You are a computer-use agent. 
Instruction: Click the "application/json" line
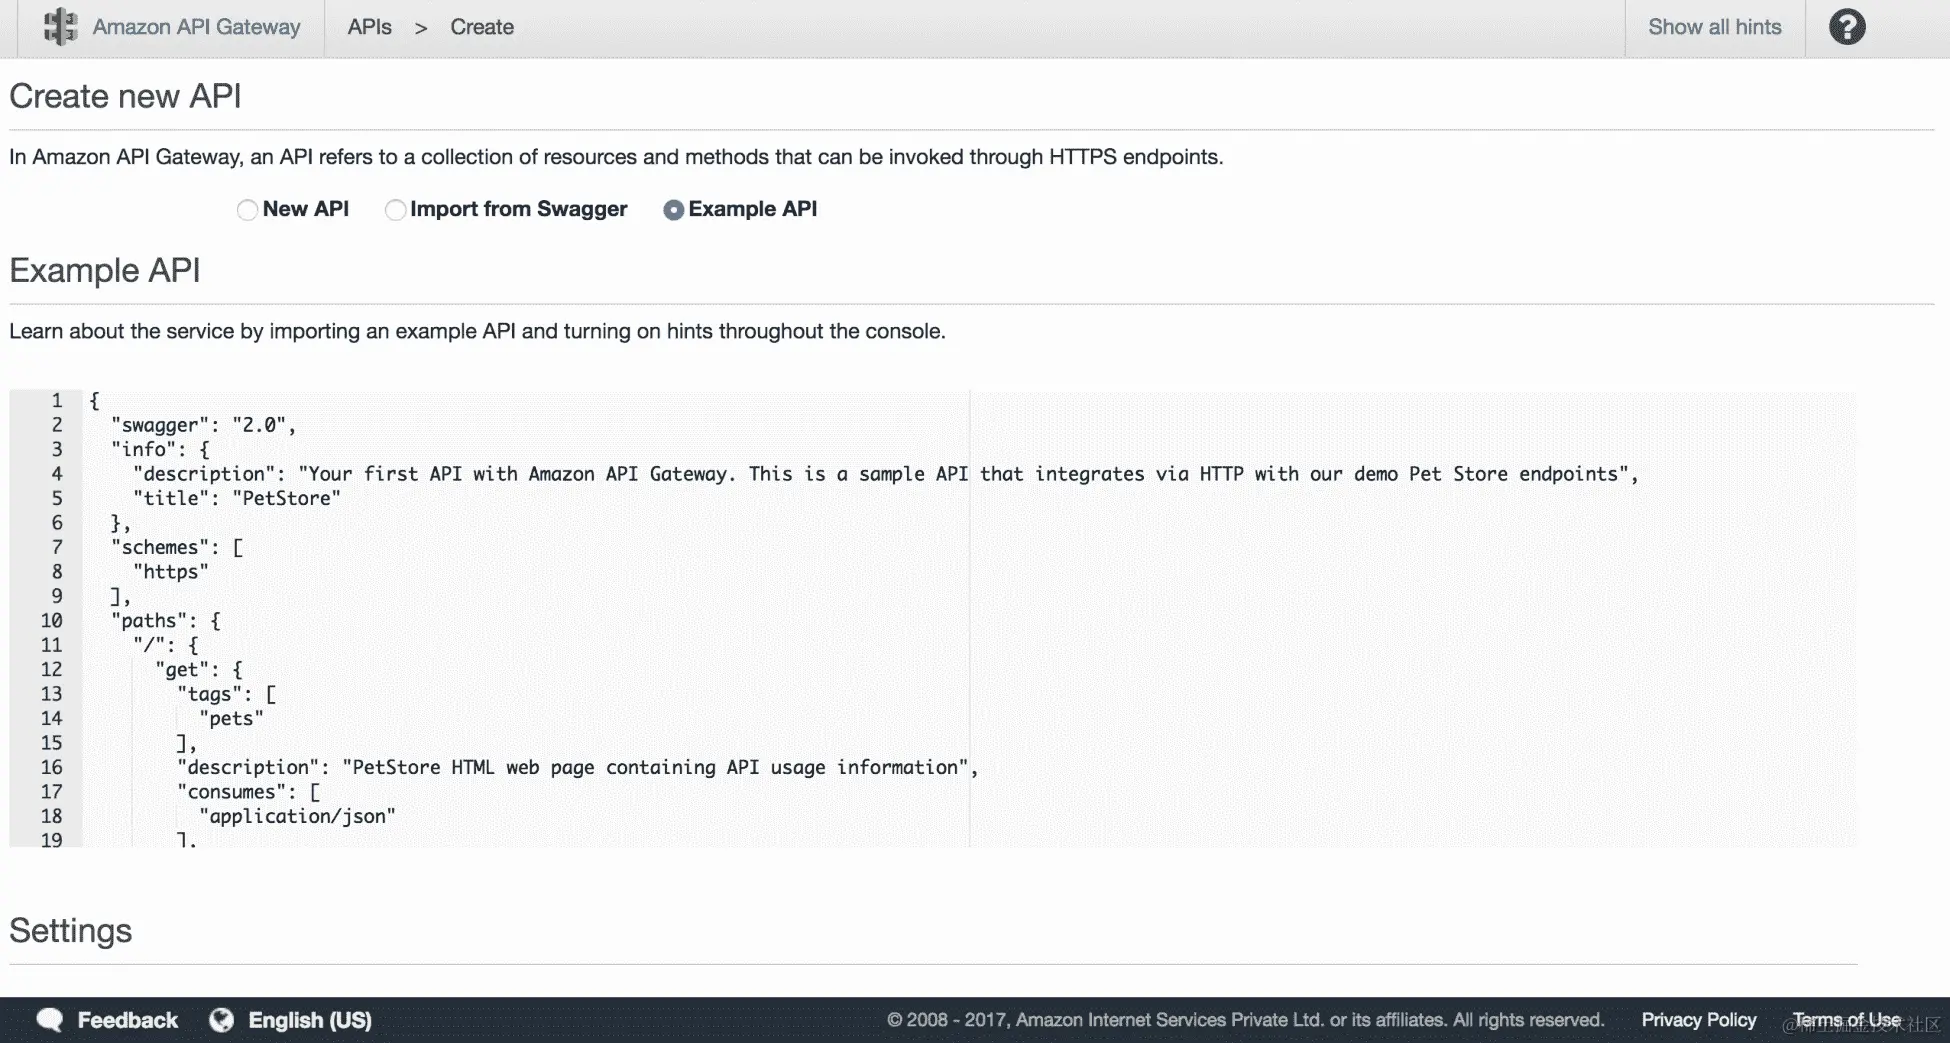[x=297, y=816]
